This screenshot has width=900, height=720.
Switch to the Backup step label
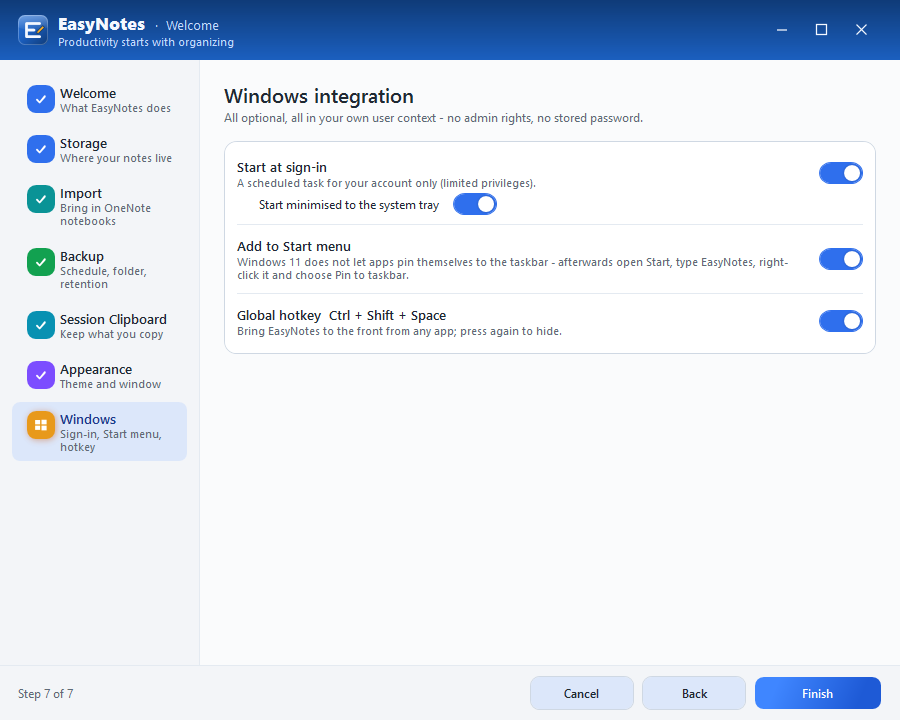pyautogui.click(x=82, y=256)
